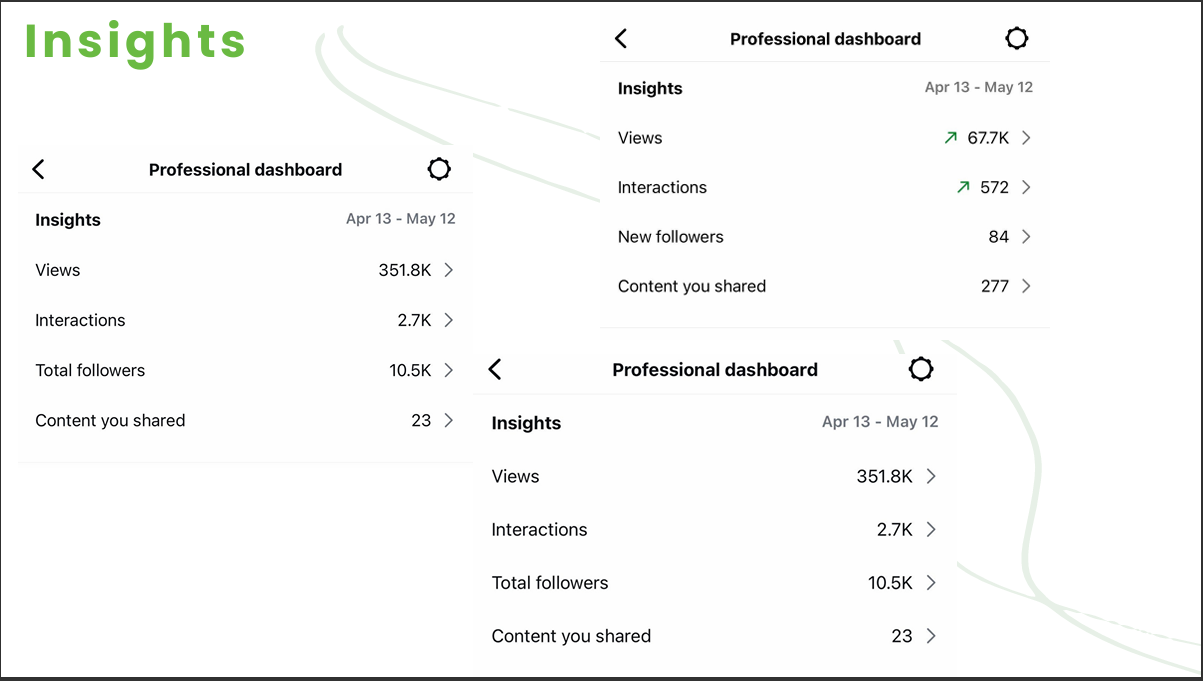Select Content you shared row showing 277

point(692,286)
